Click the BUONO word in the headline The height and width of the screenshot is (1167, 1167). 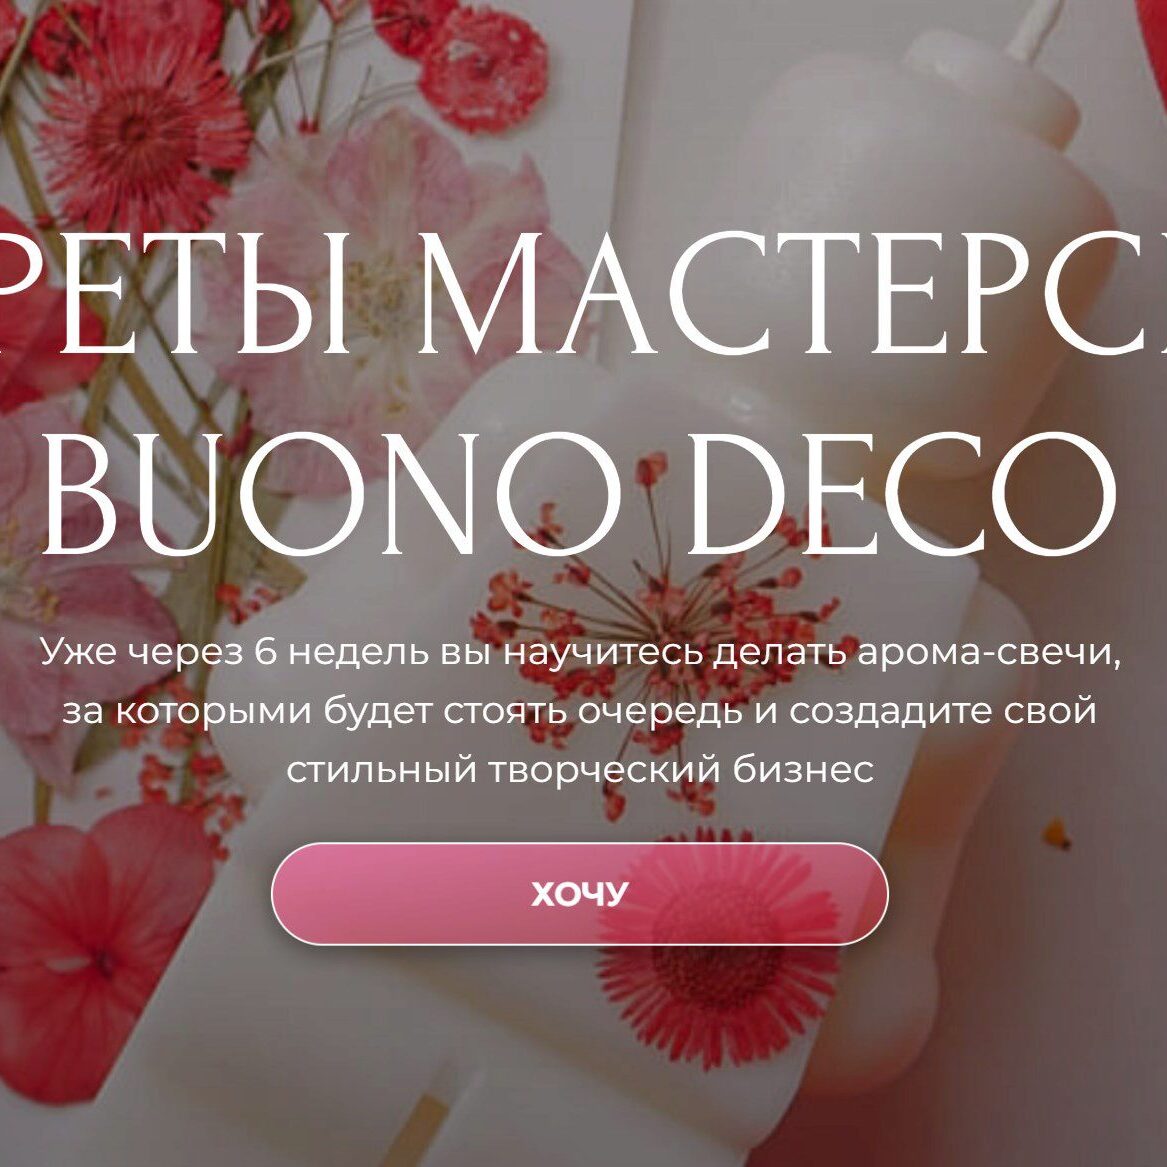(x=331, y=493)
